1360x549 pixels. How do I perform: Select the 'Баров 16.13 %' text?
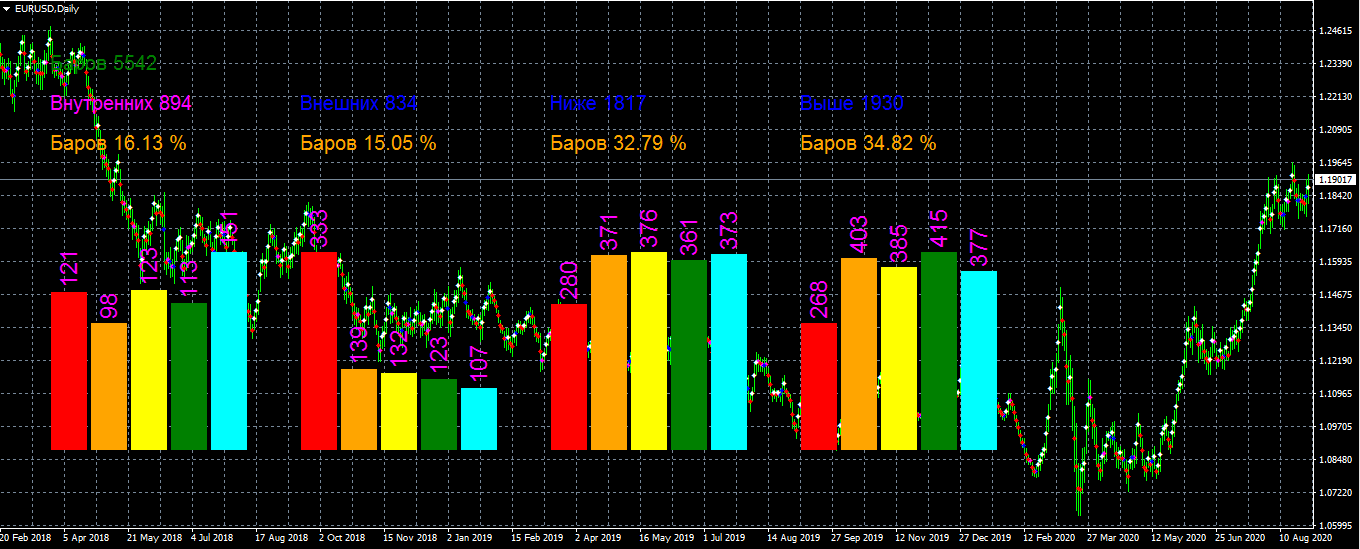119,143
